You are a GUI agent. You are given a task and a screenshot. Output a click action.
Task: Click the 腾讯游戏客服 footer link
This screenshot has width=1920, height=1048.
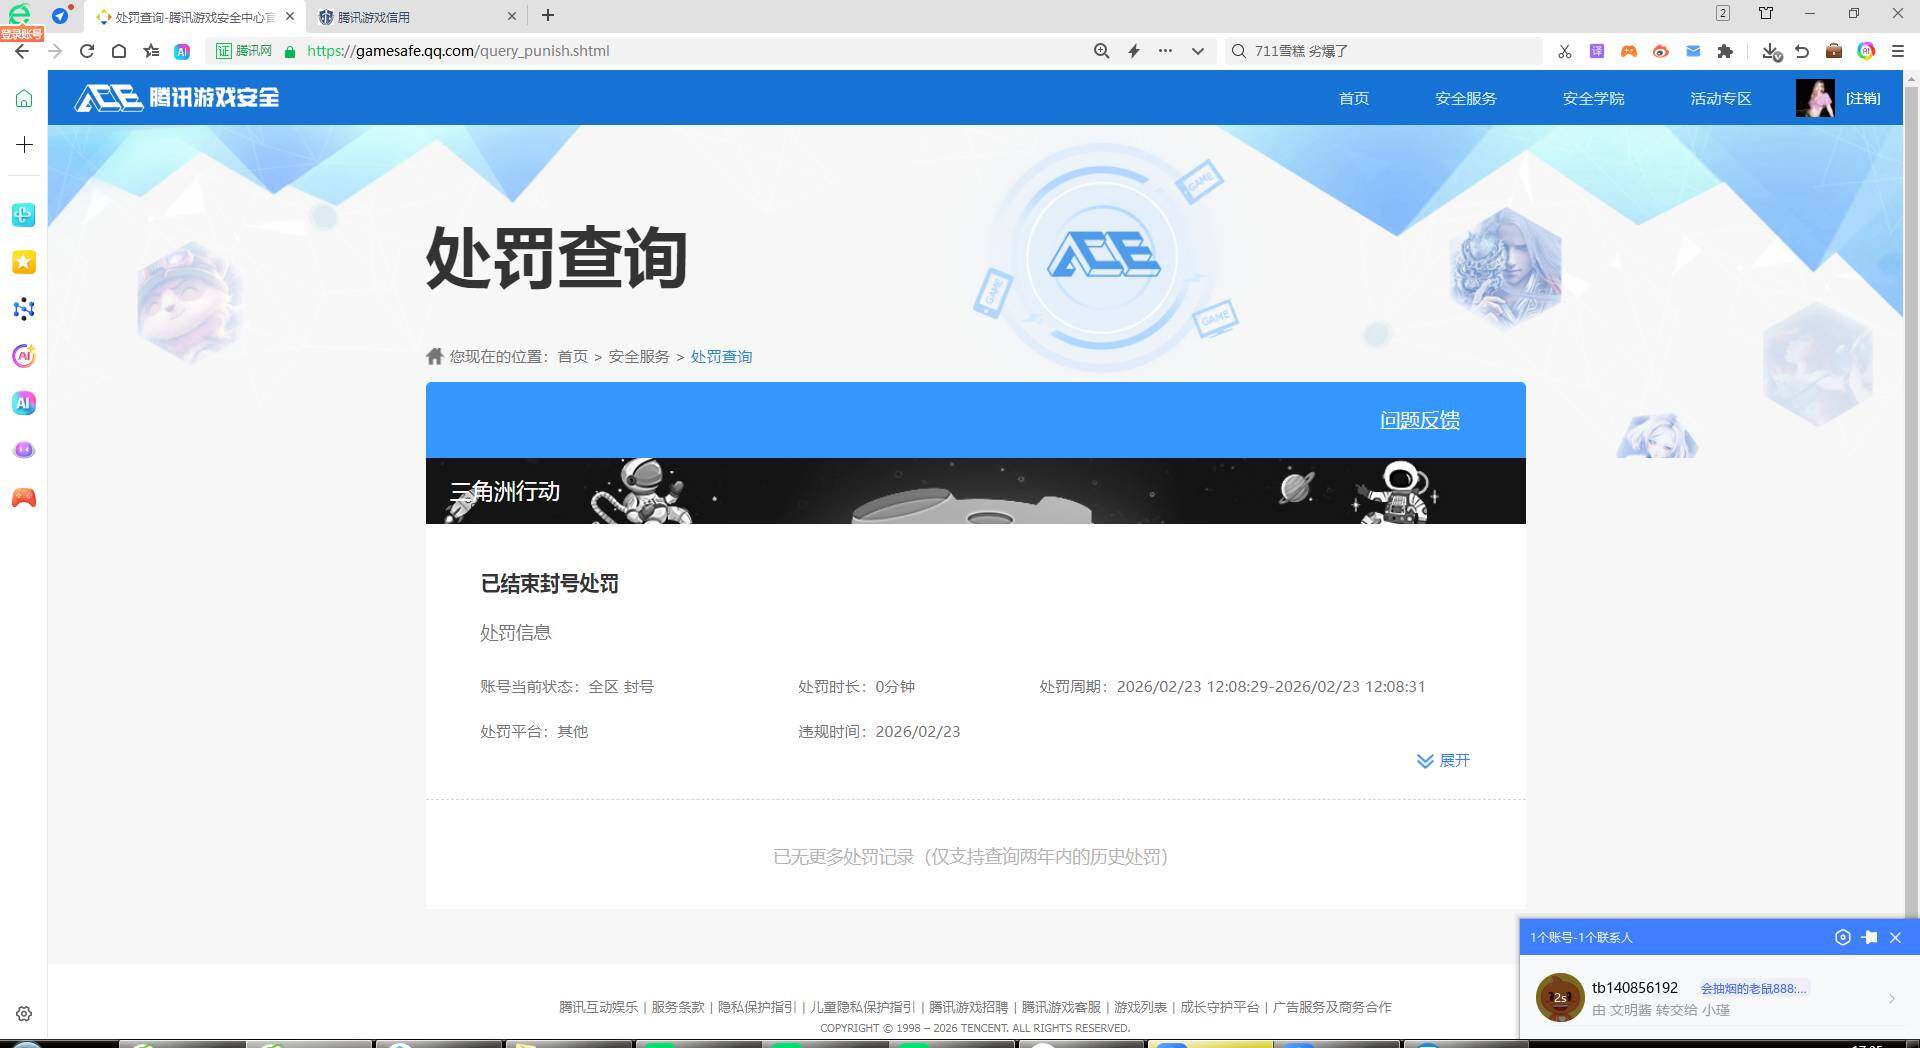[1061, 1007]
